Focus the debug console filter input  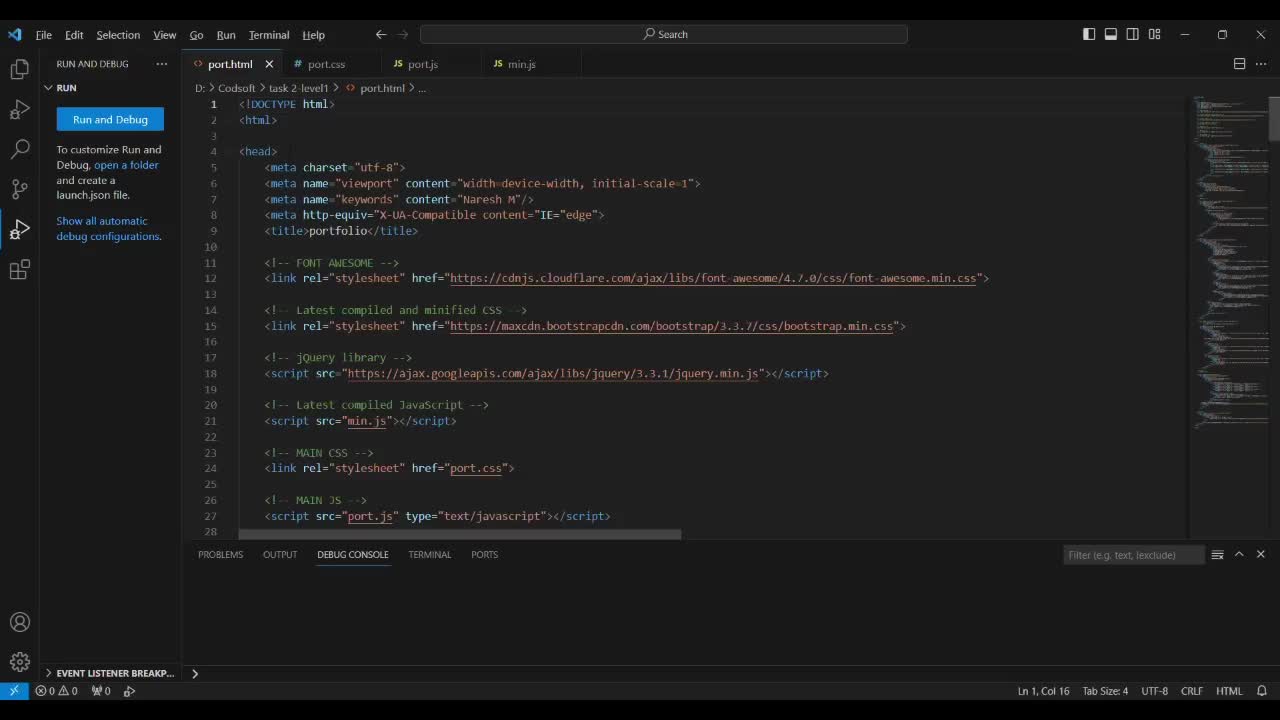[x=1132, y=555]
